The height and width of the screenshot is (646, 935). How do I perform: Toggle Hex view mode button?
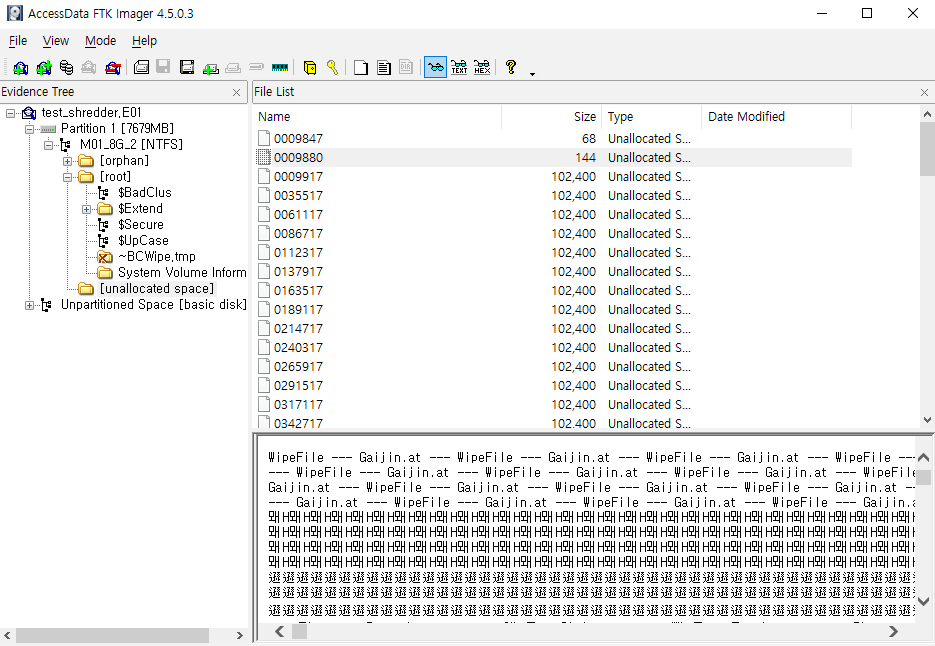point(482,67)
